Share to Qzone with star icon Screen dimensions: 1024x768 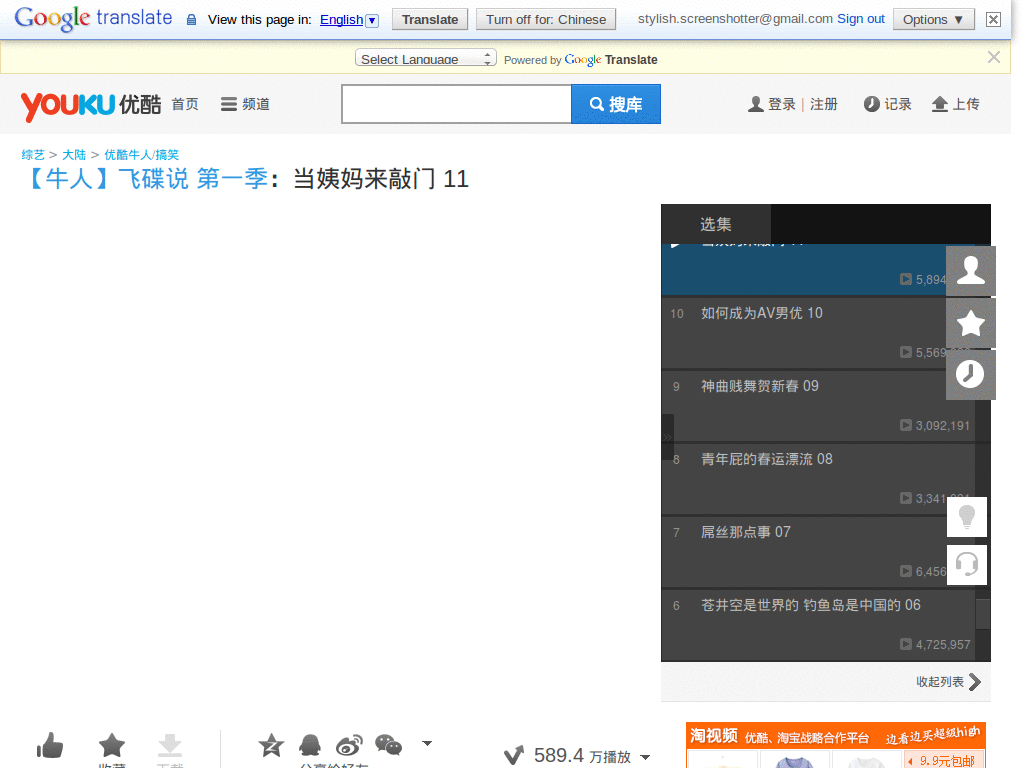tap(271, 744)
